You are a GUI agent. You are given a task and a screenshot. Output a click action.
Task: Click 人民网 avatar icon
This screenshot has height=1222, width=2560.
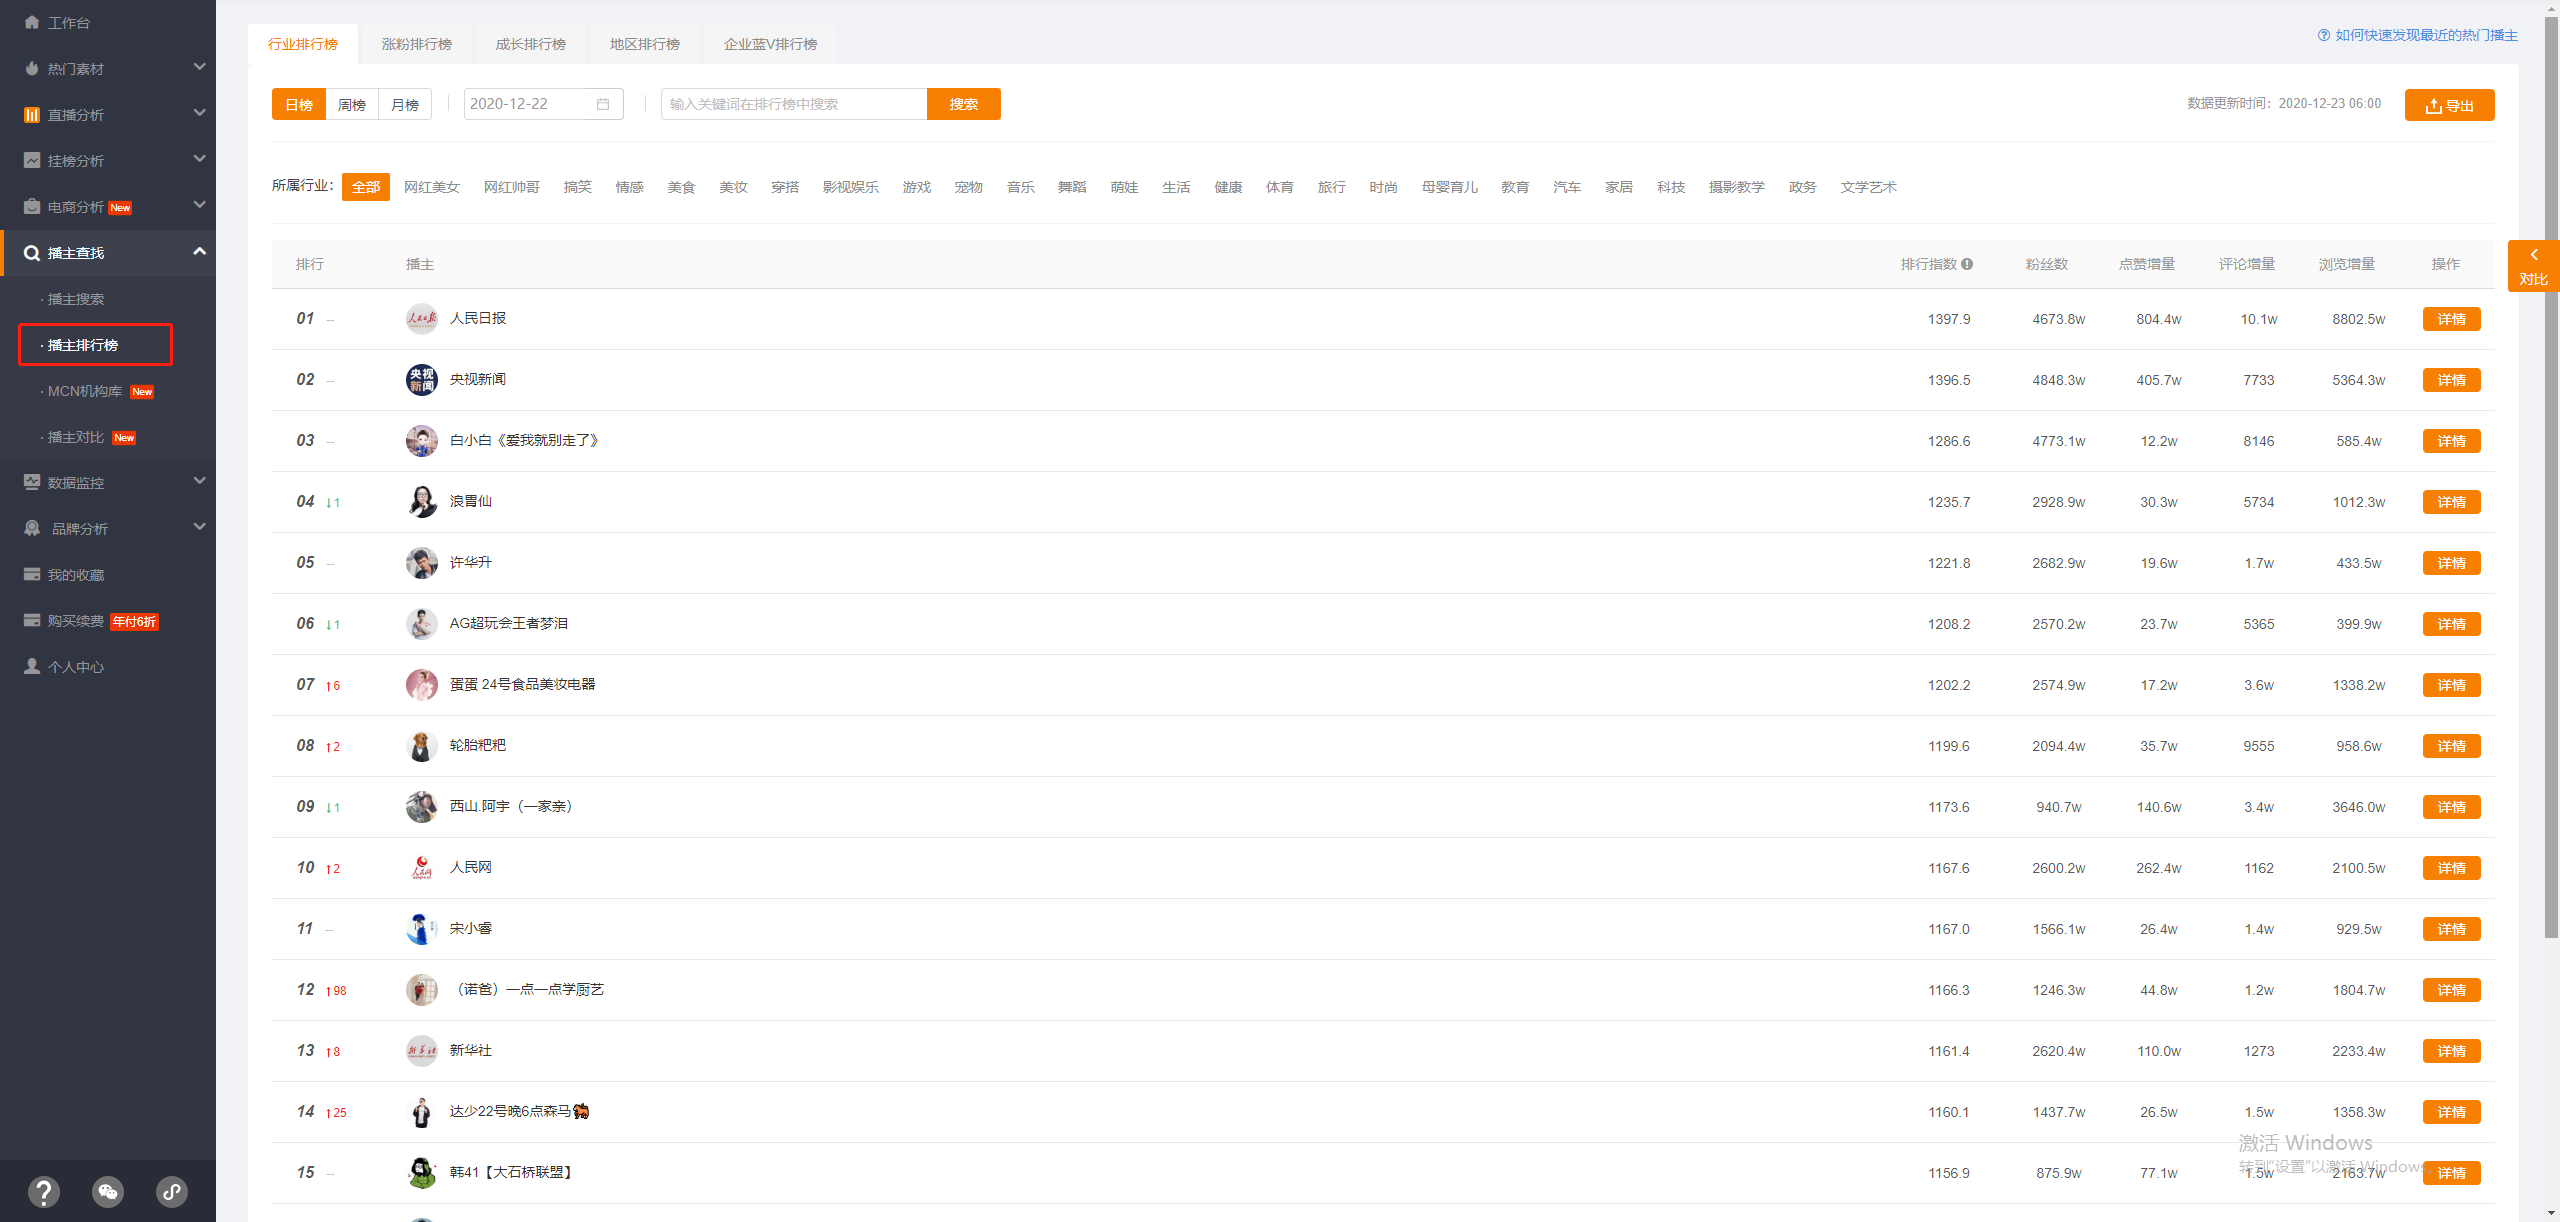pyautogui.click(x=421, y=868)
